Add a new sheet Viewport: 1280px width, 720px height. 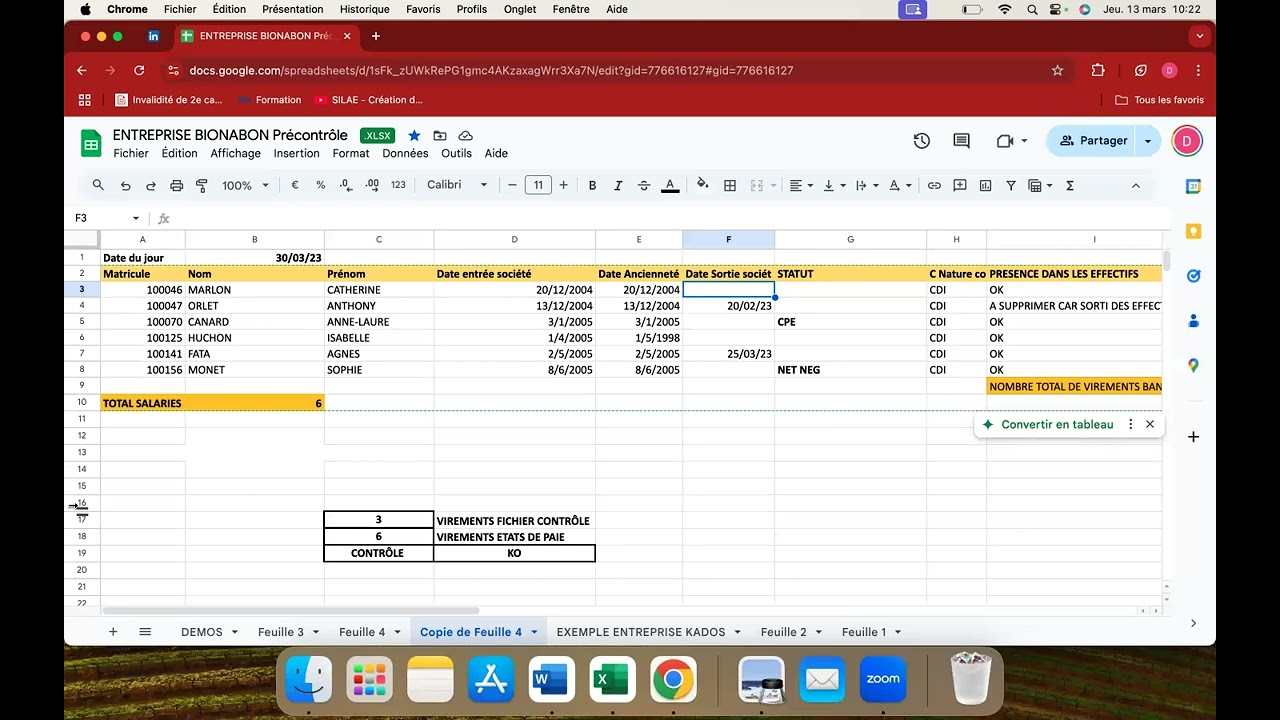click(113, 632)
